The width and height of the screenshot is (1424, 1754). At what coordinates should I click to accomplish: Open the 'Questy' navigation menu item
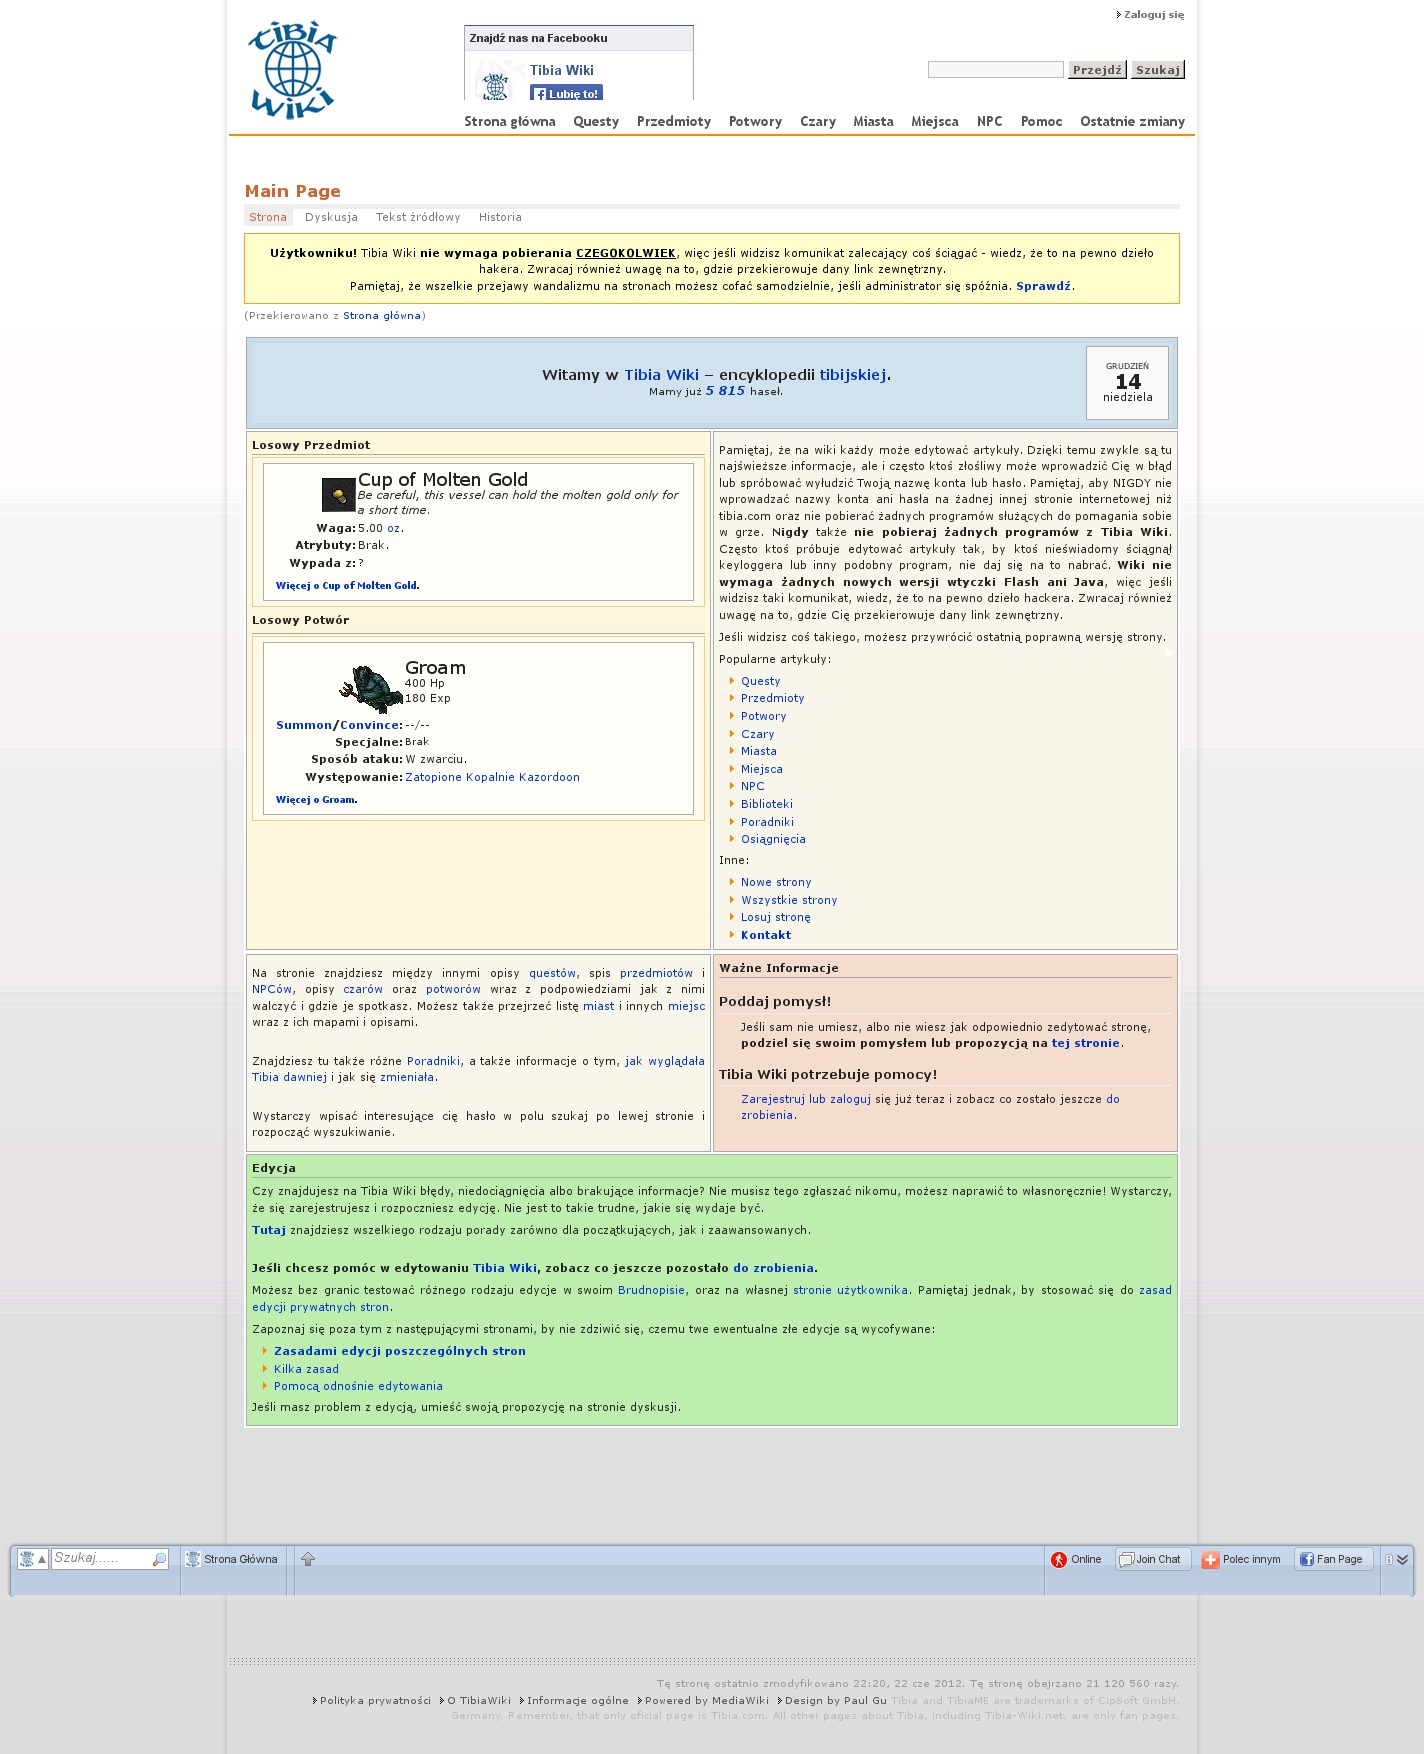tap(596, 121)
